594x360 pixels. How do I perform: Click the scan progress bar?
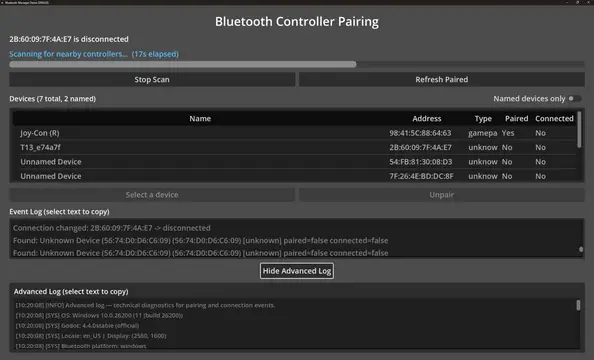point(297,64)
